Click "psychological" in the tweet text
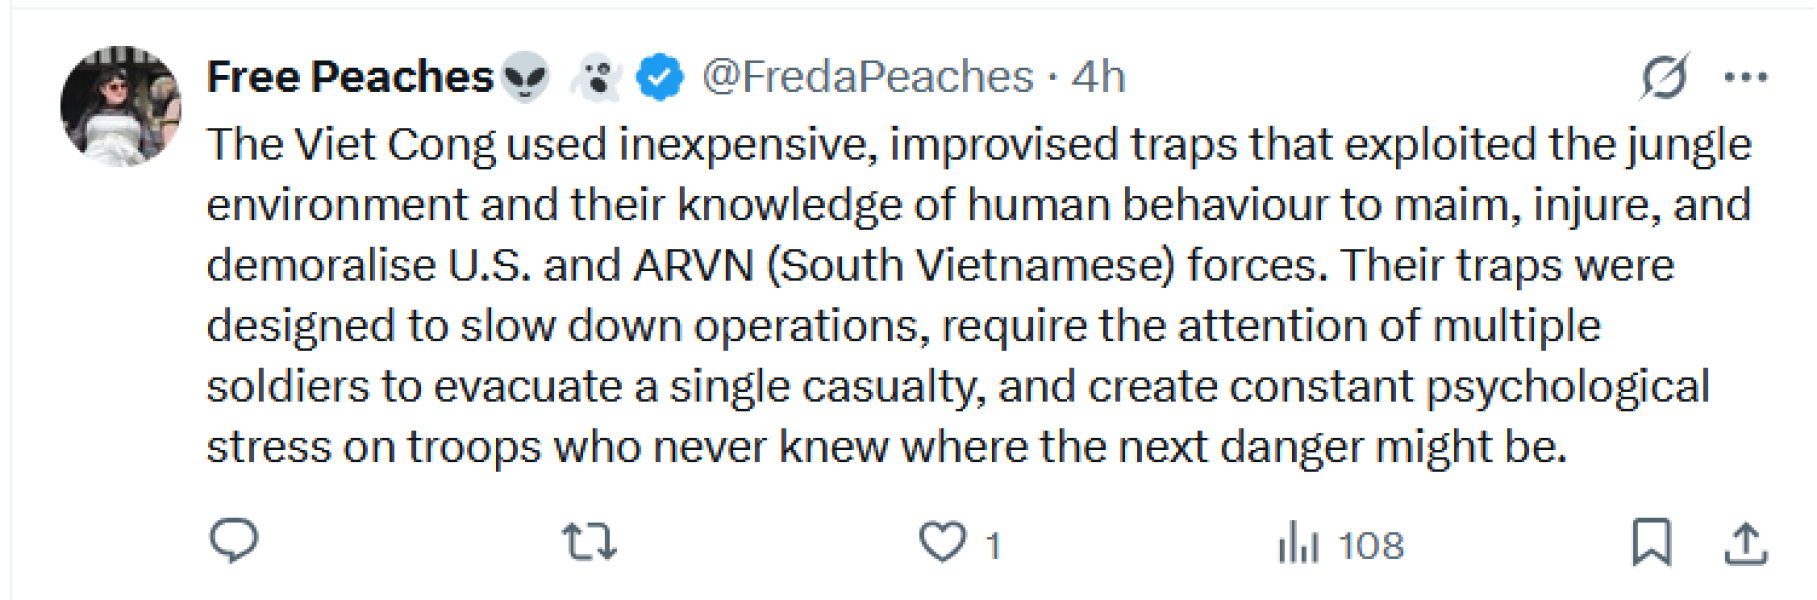 click(x=1567, y=387)
